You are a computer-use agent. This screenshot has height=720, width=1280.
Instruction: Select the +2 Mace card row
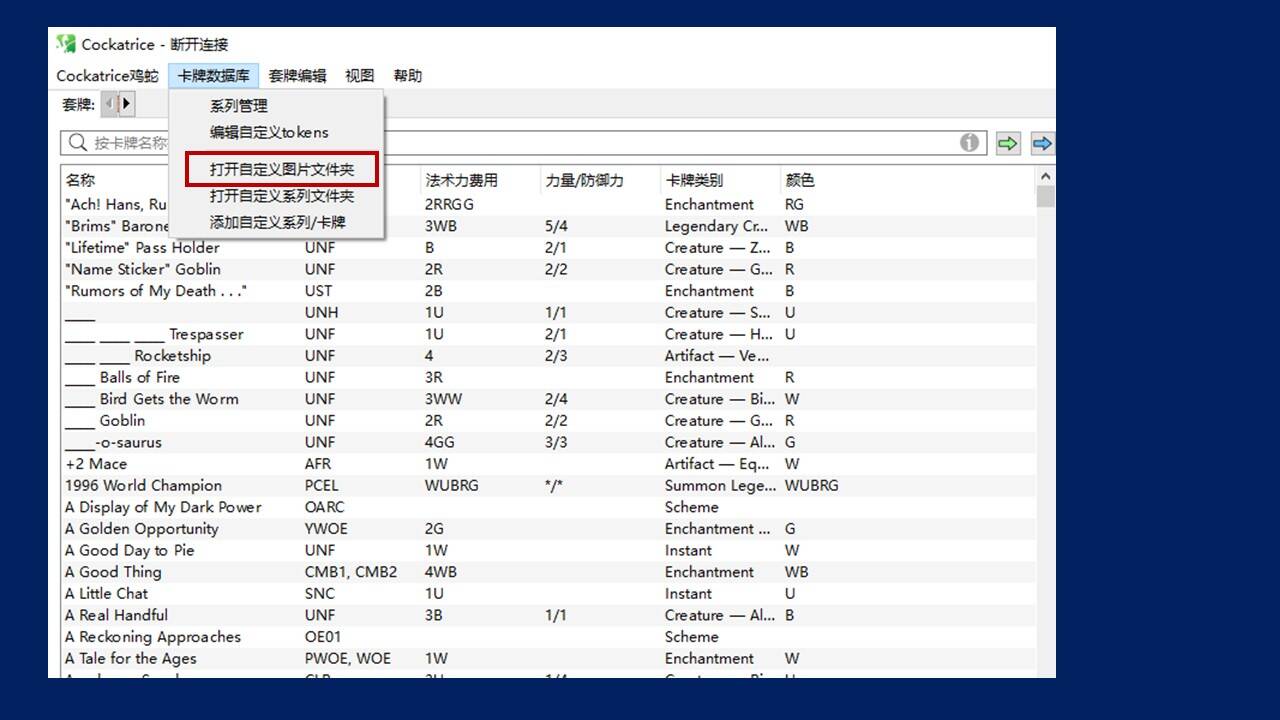tap(548, 464)
